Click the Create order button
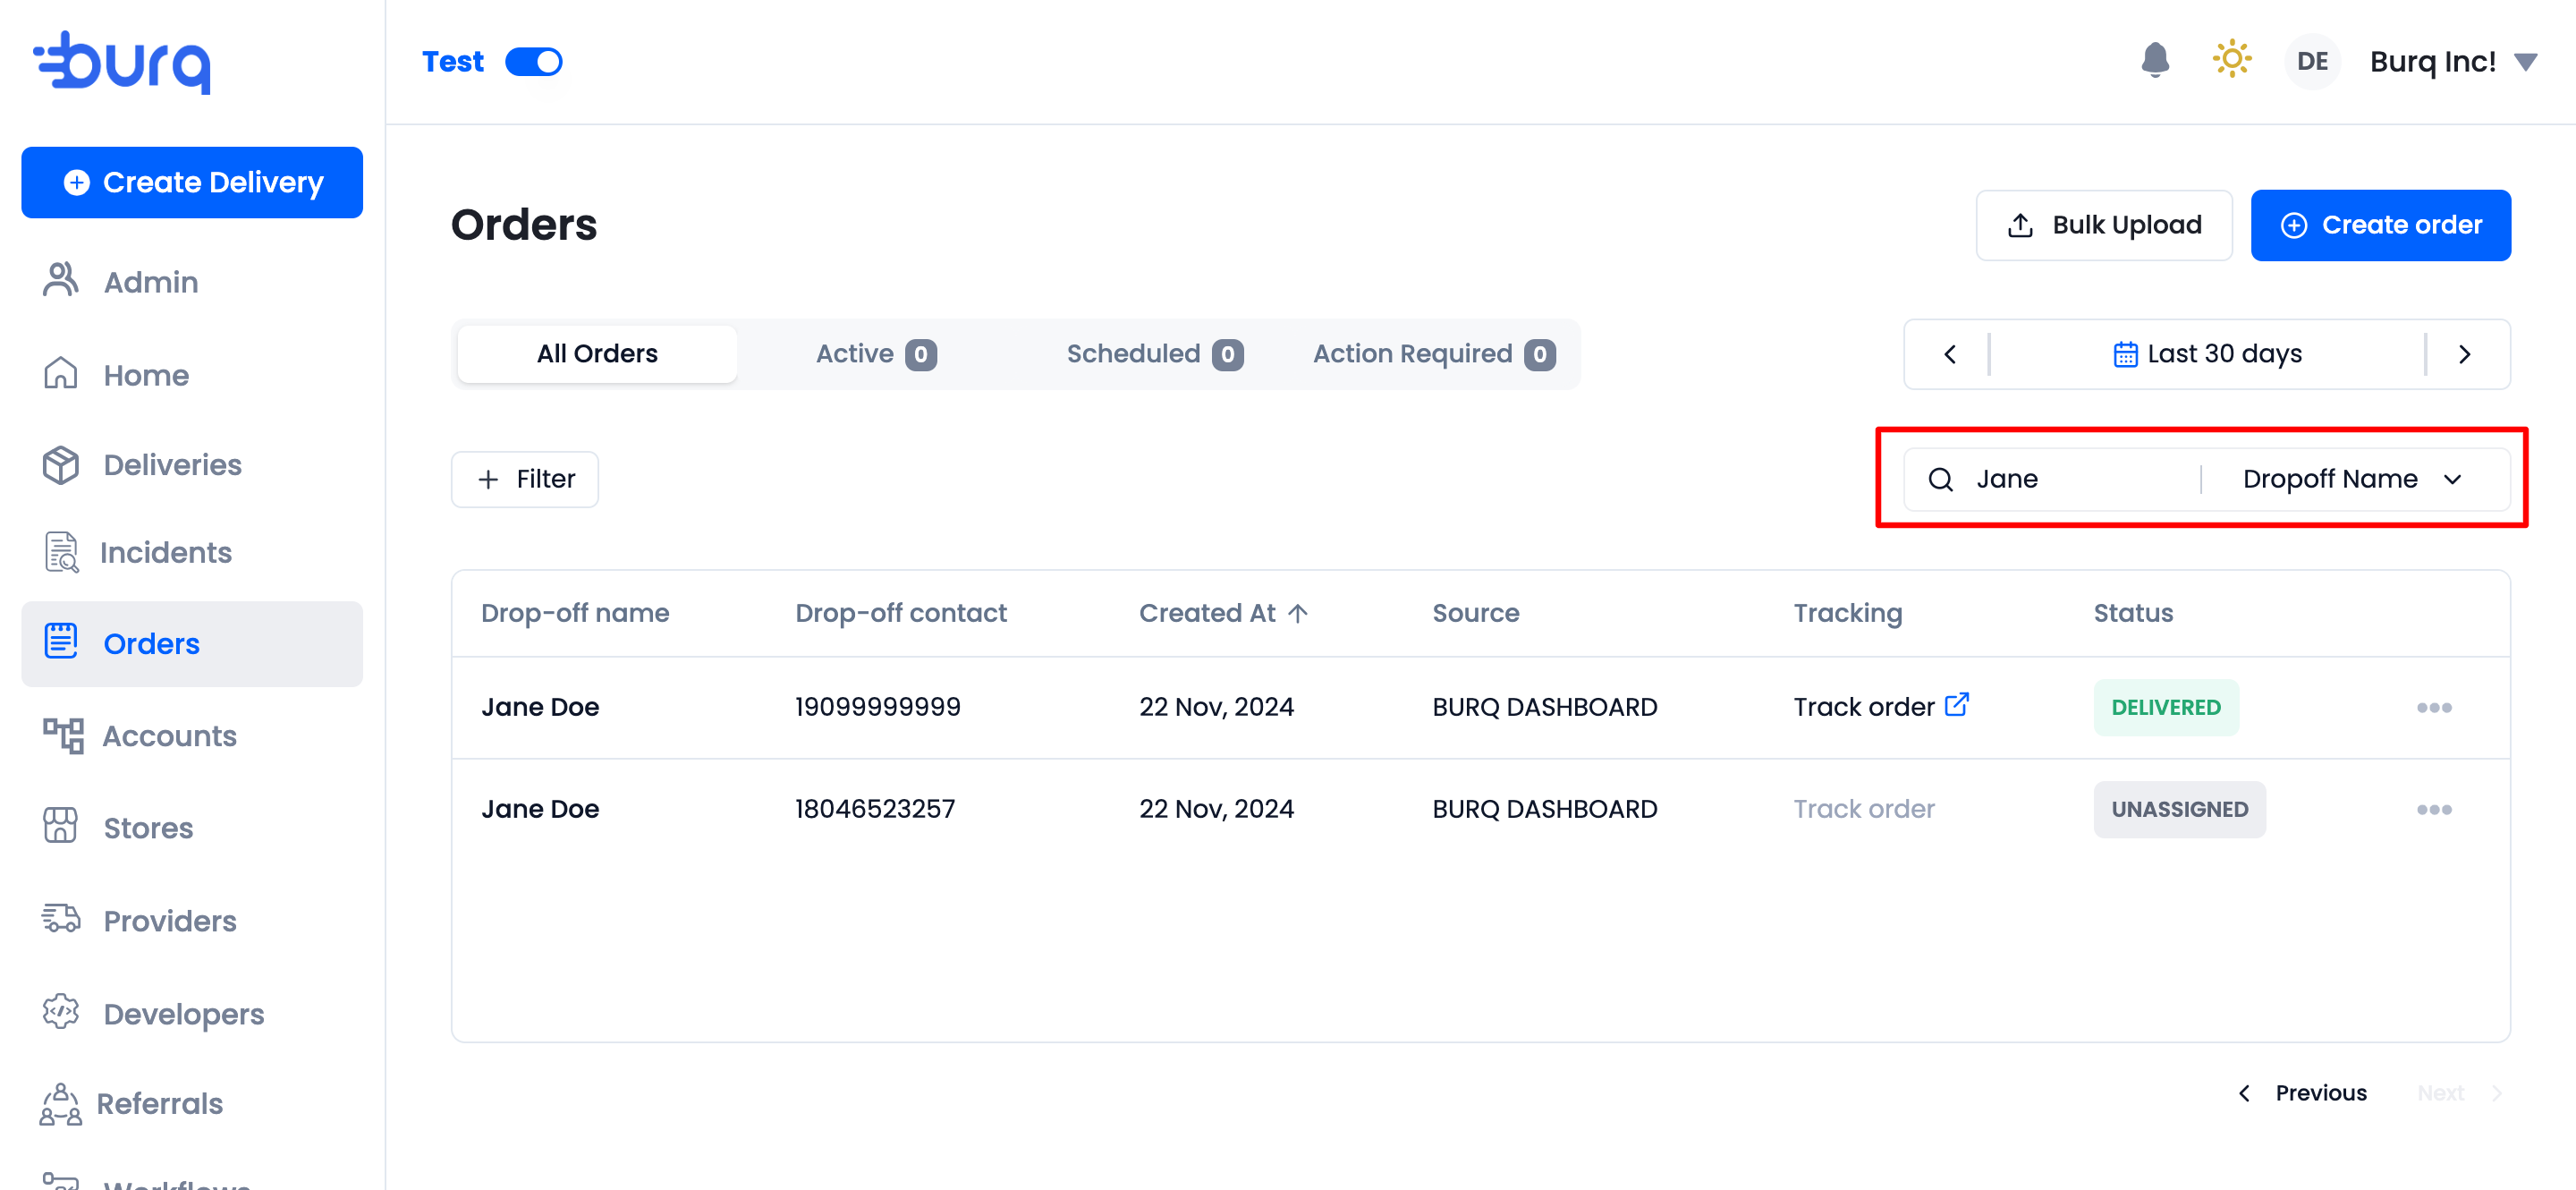This screenshot has height=1190, width=2576. coord(2380,225)
